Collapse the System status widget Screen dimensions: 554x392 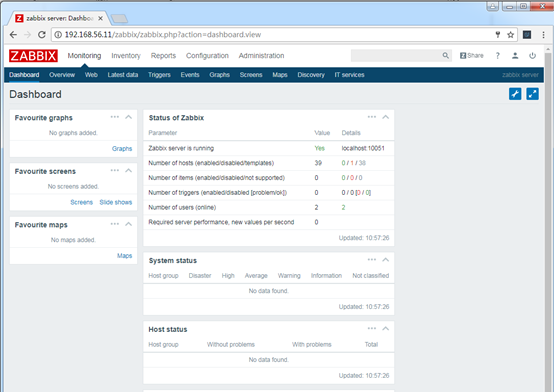(x=385, y=260)
